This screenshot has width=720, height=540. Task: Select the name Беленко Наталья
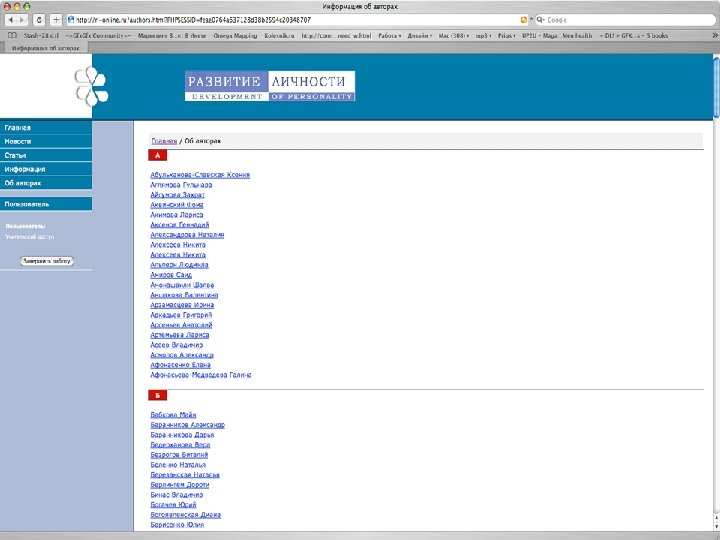point(178,465)
